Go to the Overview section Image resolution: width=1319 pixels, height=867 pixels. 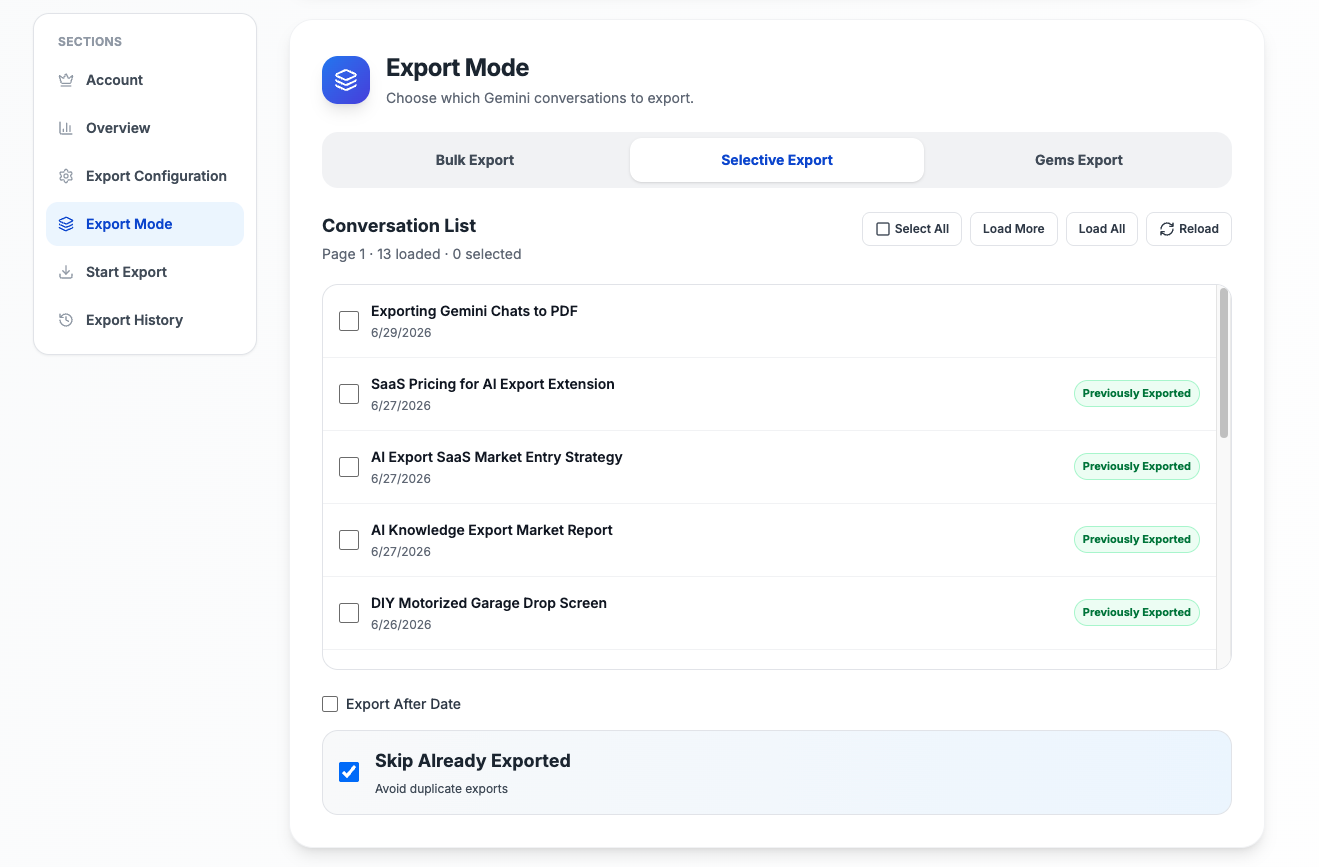145,128
